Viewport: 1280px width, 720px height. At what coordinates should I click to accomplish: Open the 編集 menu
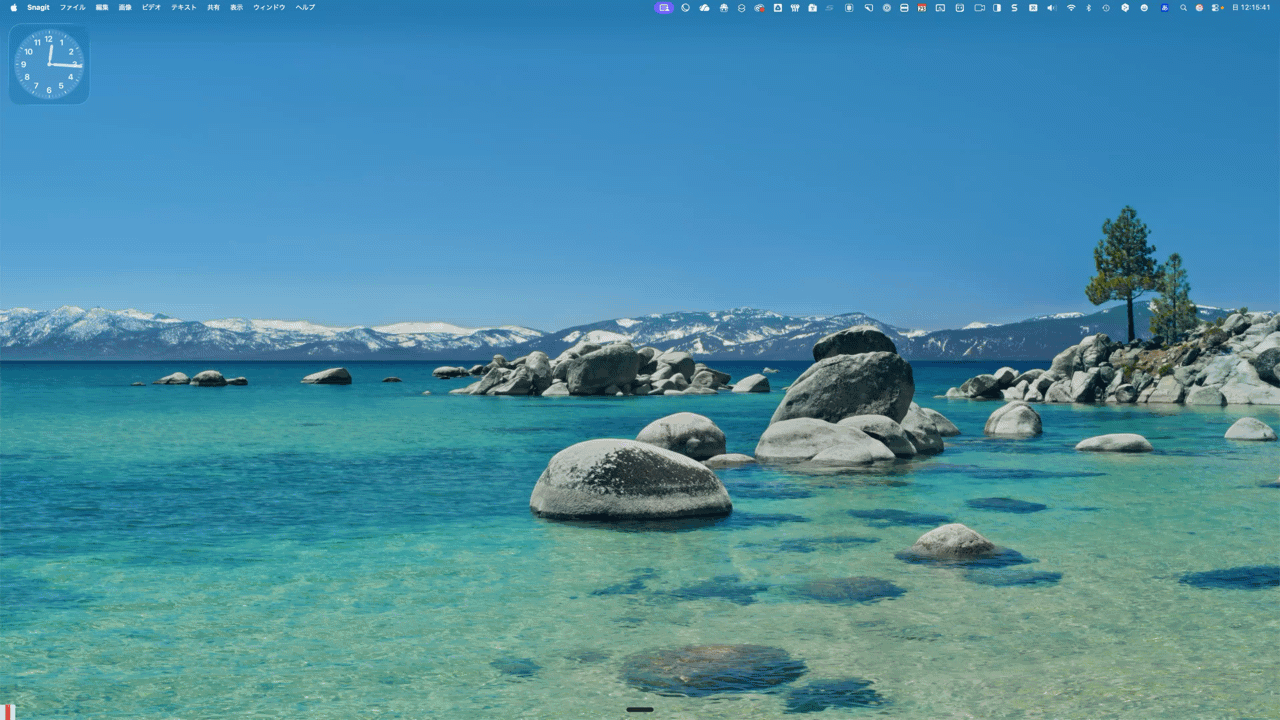[x=102, y=7]
